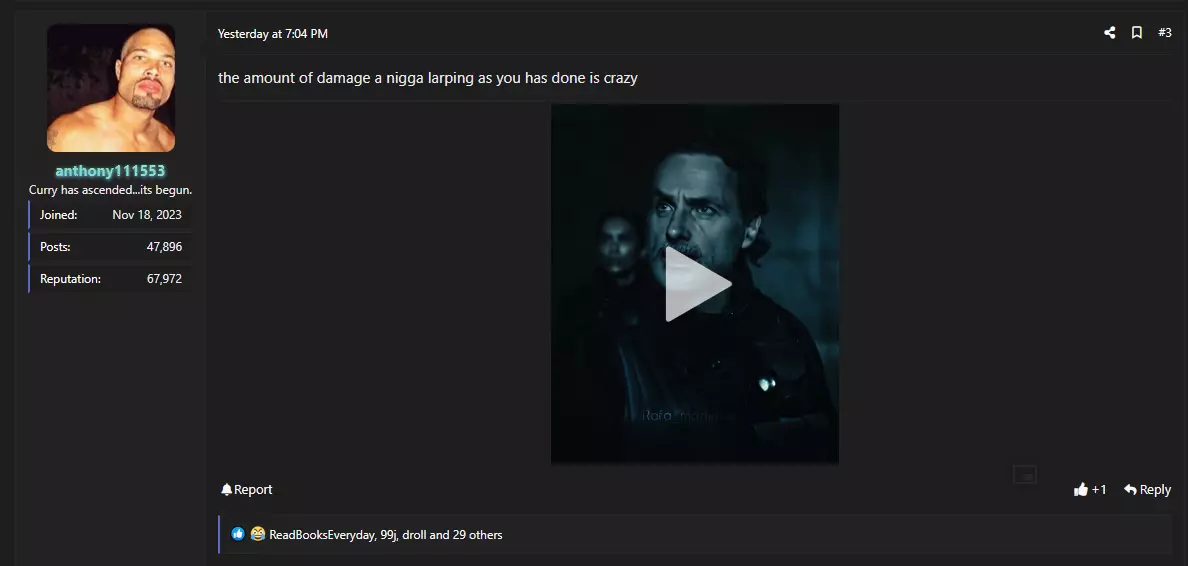Click the share icon on post #3
Image resolution: width=1188 pixels, height=566 pixels.
point(1109,33)
